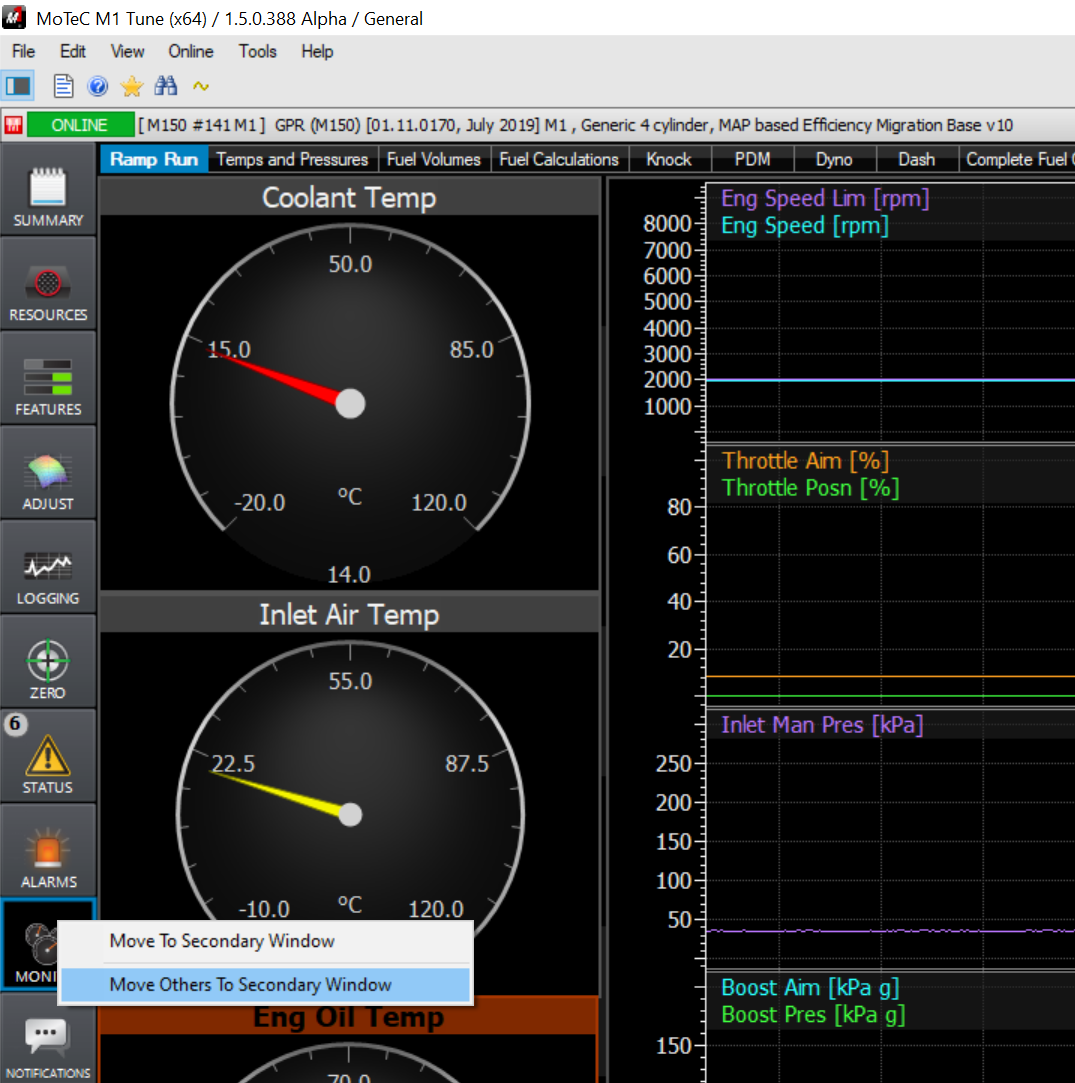Select Move Others To Secondary Window
1075x1083 pixels.
tap(250, 985)
